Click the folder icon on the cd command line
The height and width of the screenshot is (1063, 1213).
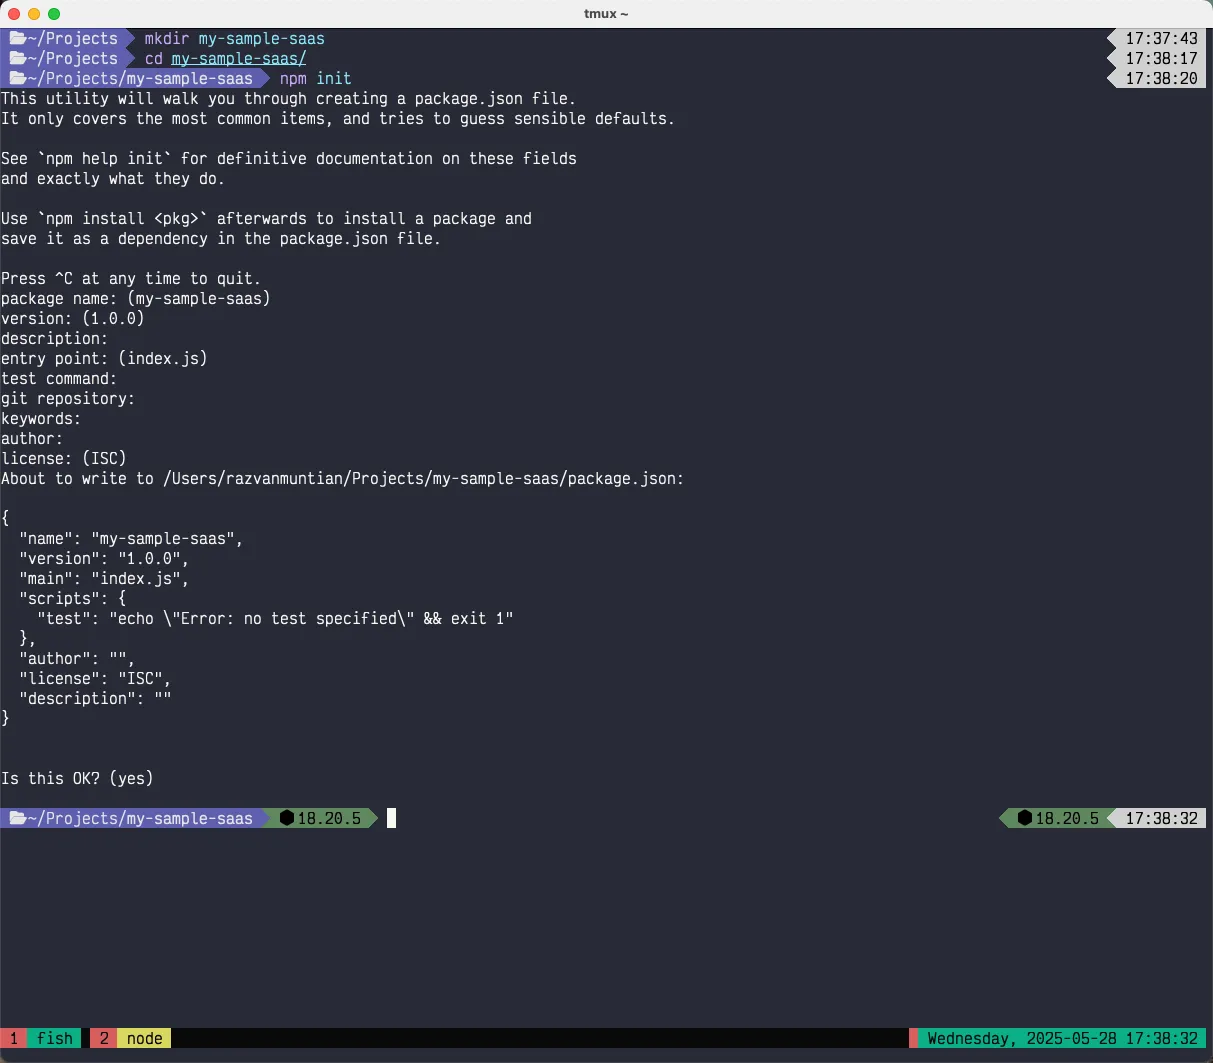point(17,59)
